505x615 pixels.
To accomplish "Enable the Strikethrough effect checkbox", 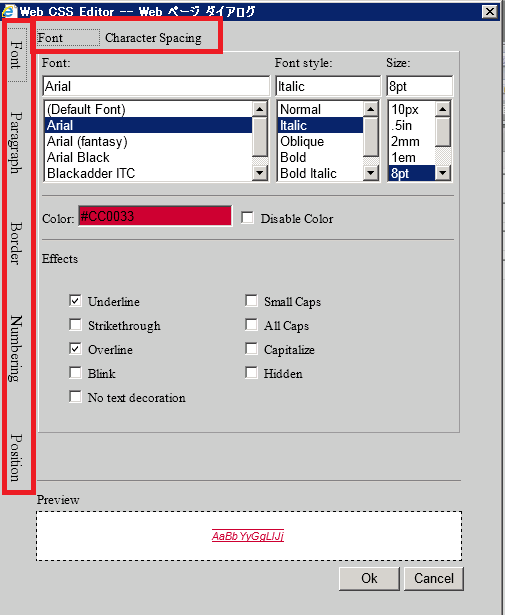I will point(75,325).
